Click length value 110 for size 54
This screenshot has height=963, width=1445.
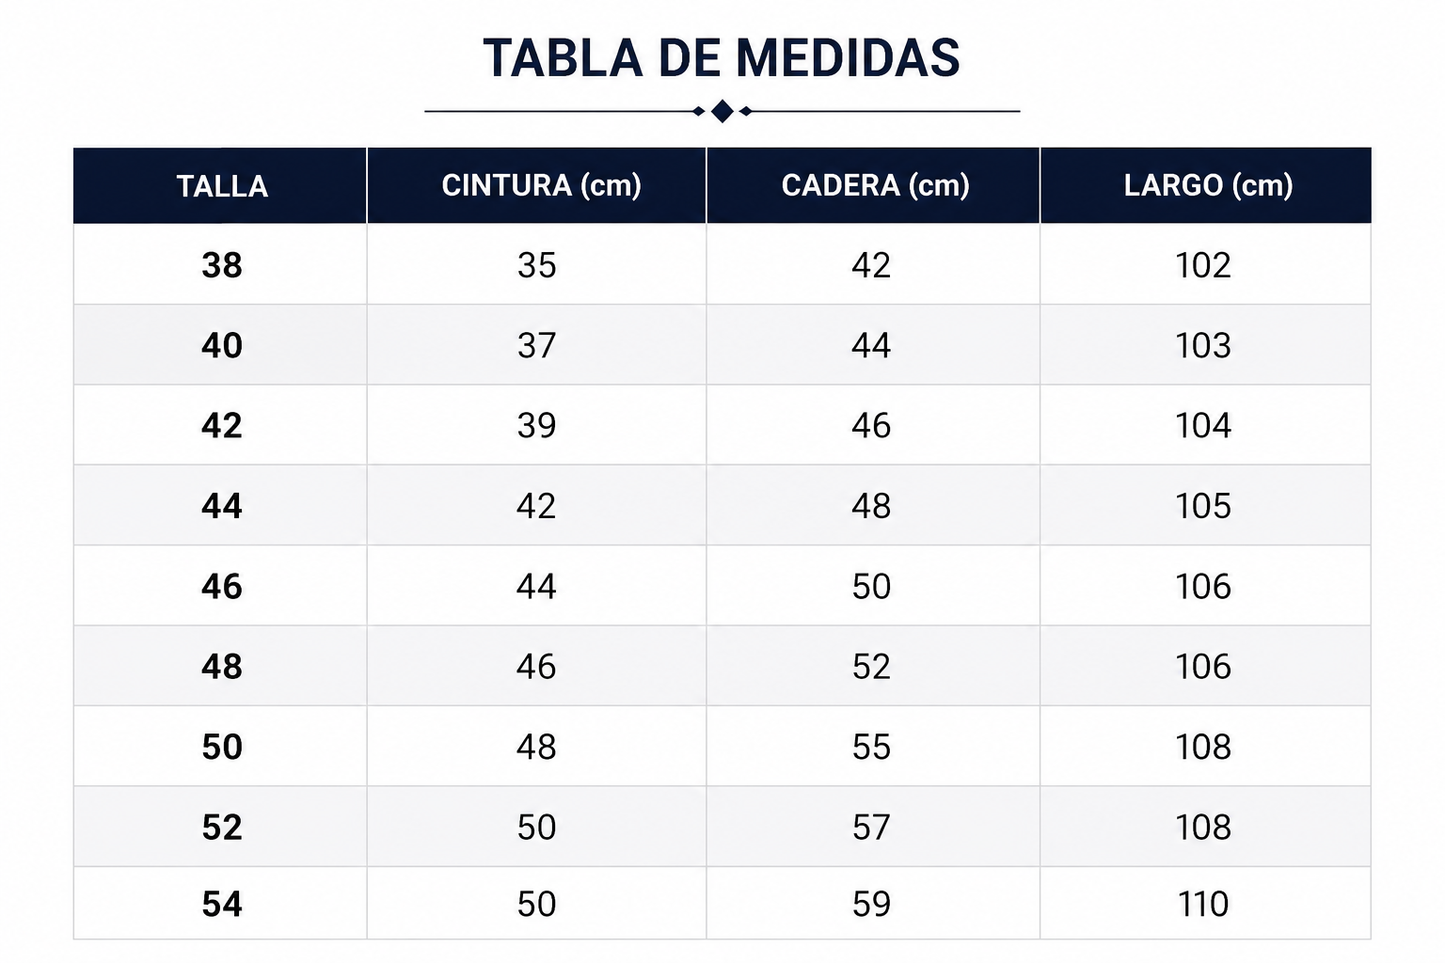tap(1203, 904)
